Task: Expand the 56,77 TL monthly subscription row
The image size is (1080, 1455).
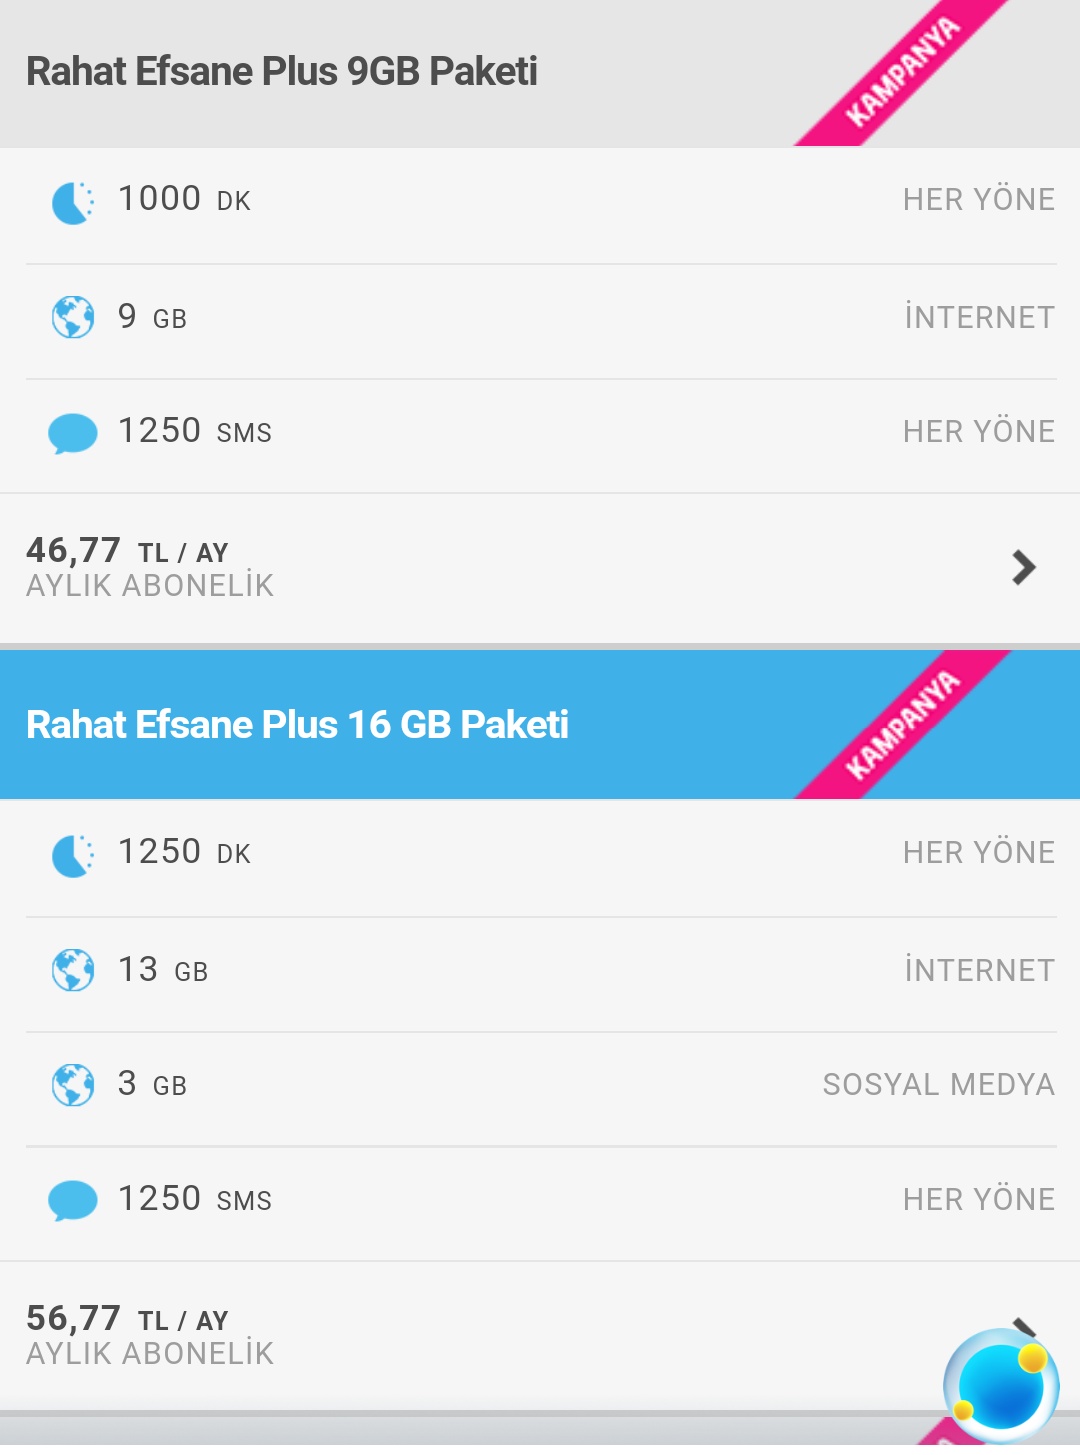Action: 540,1335
